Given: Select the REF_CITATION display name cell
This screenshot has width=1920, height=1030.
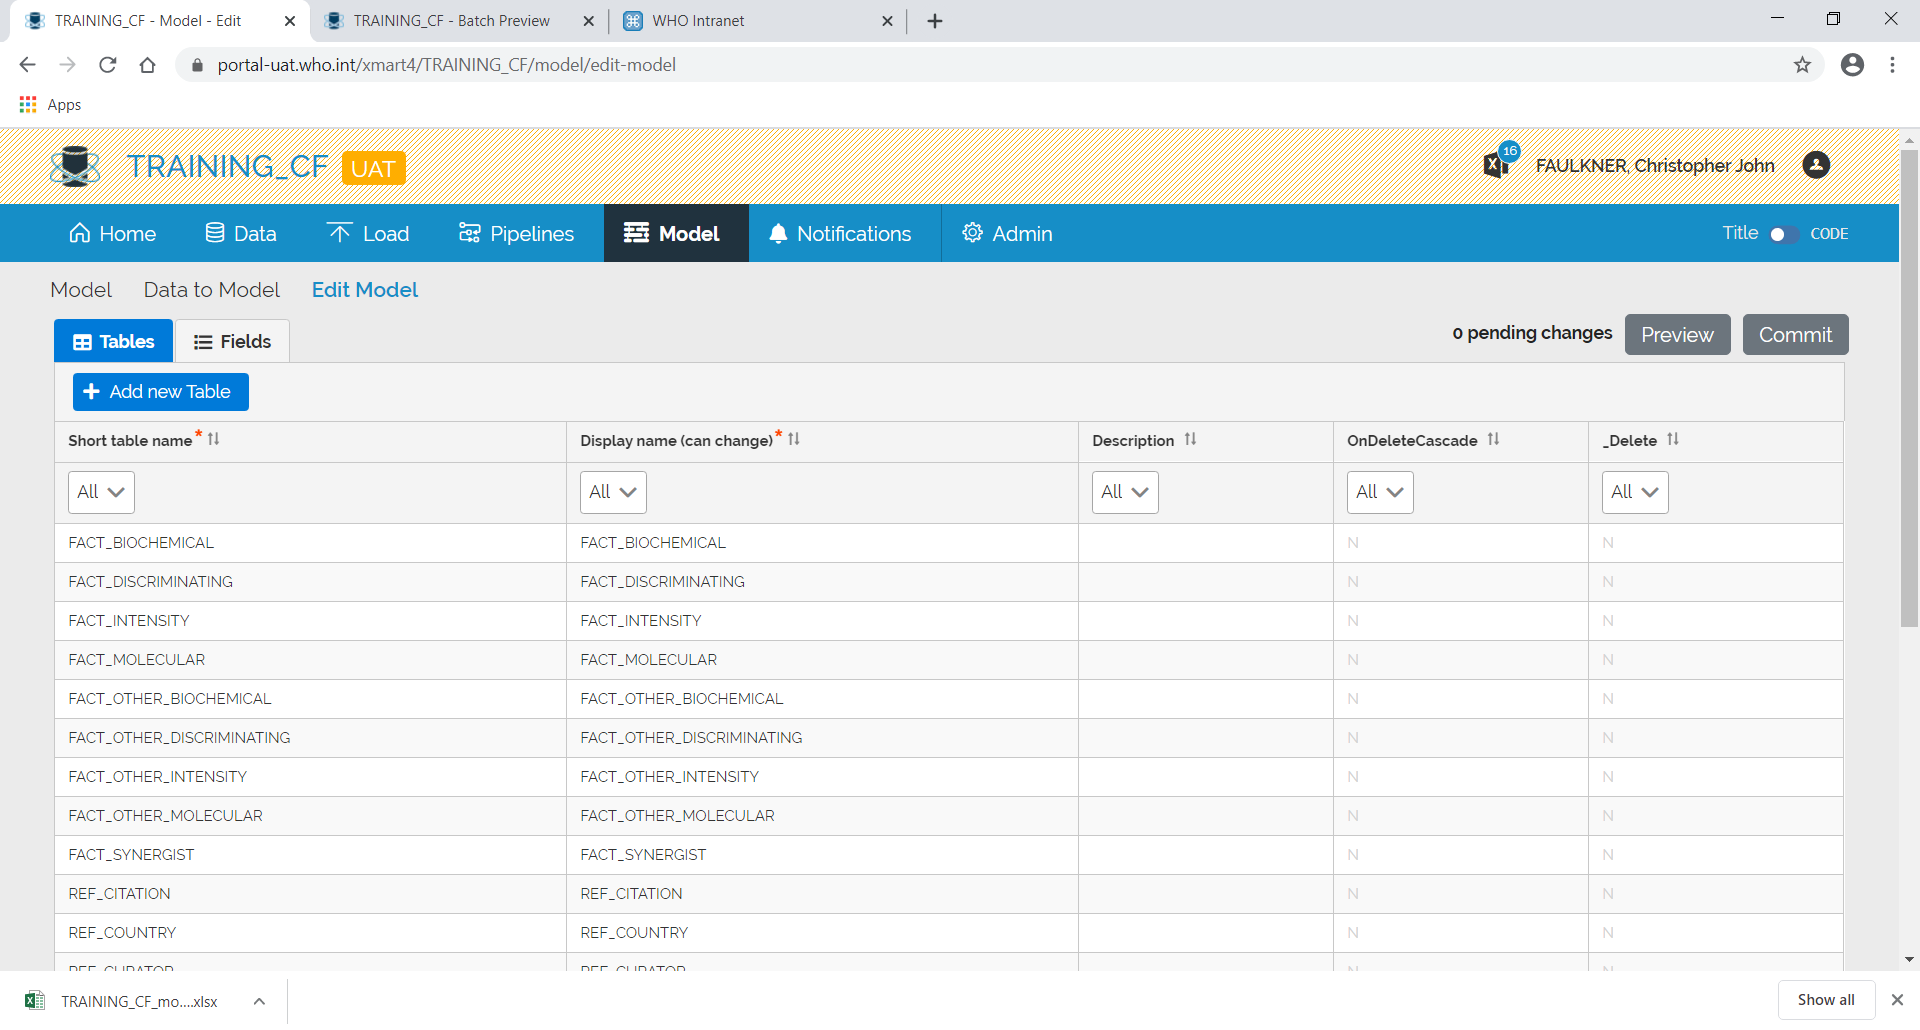Looking at the screenshot, I should point(822,894).
